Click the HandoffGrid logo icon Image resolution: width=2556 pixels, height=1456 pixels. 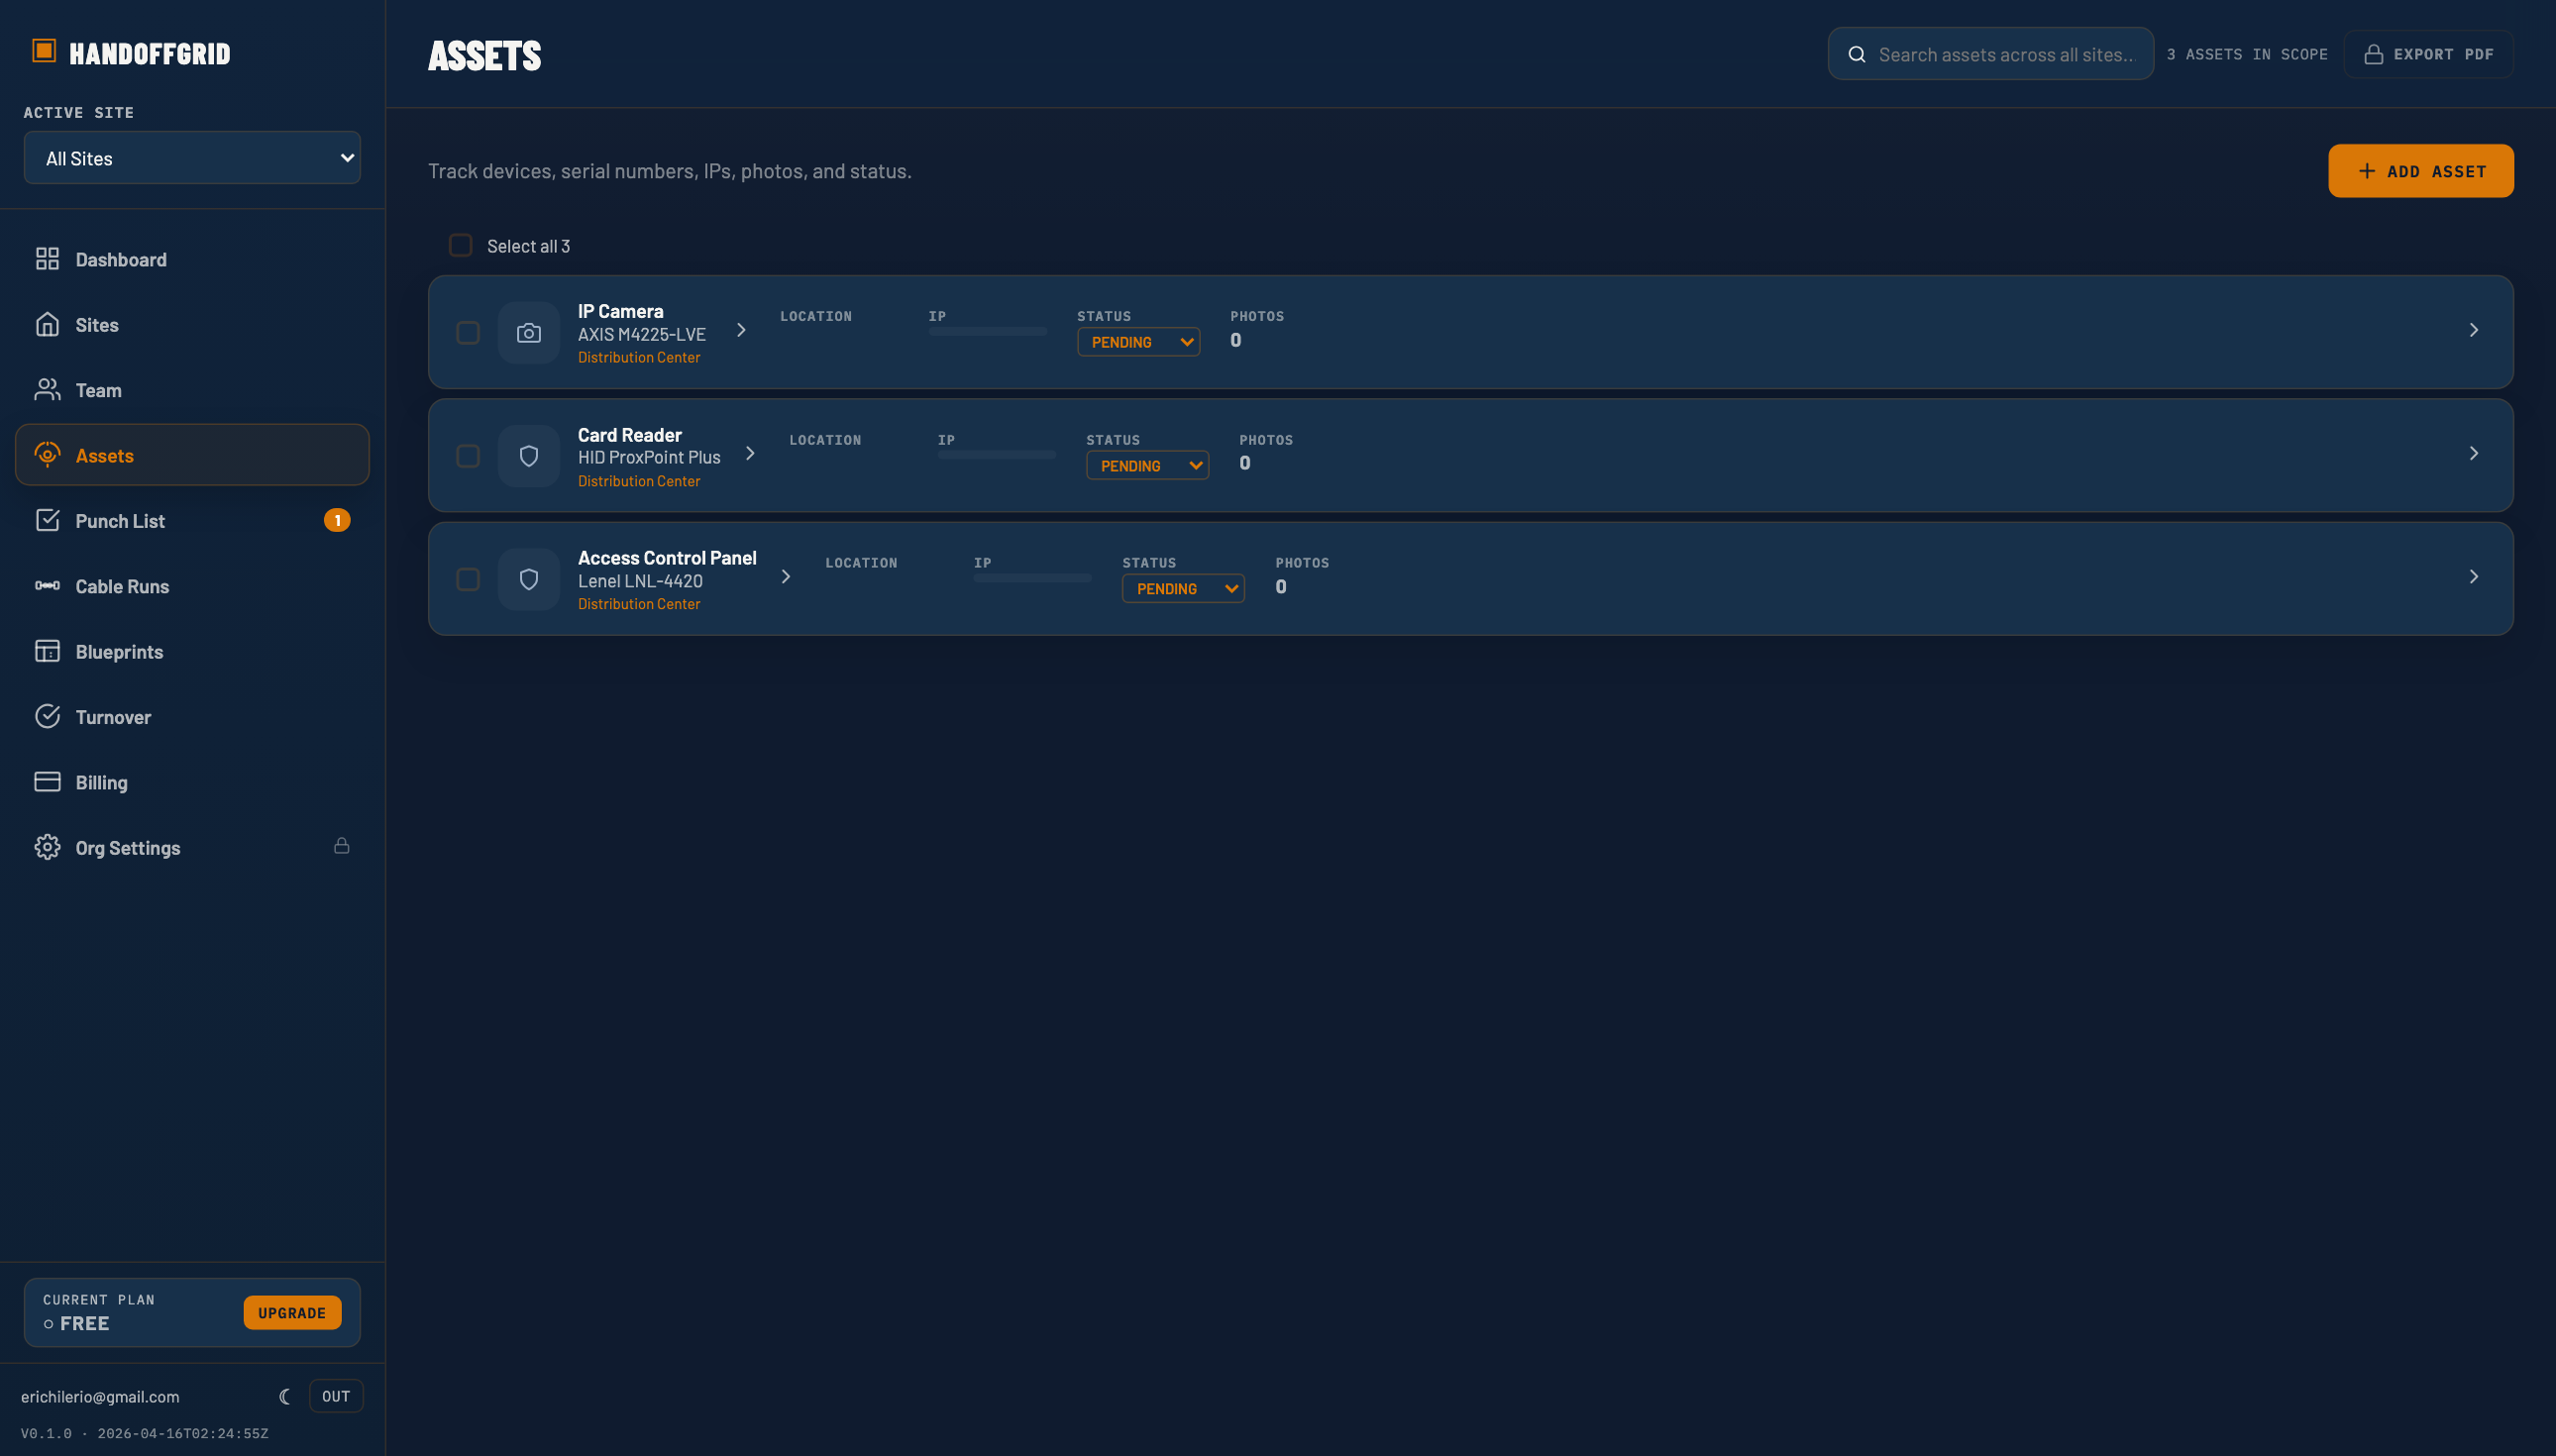pos(46,52)
